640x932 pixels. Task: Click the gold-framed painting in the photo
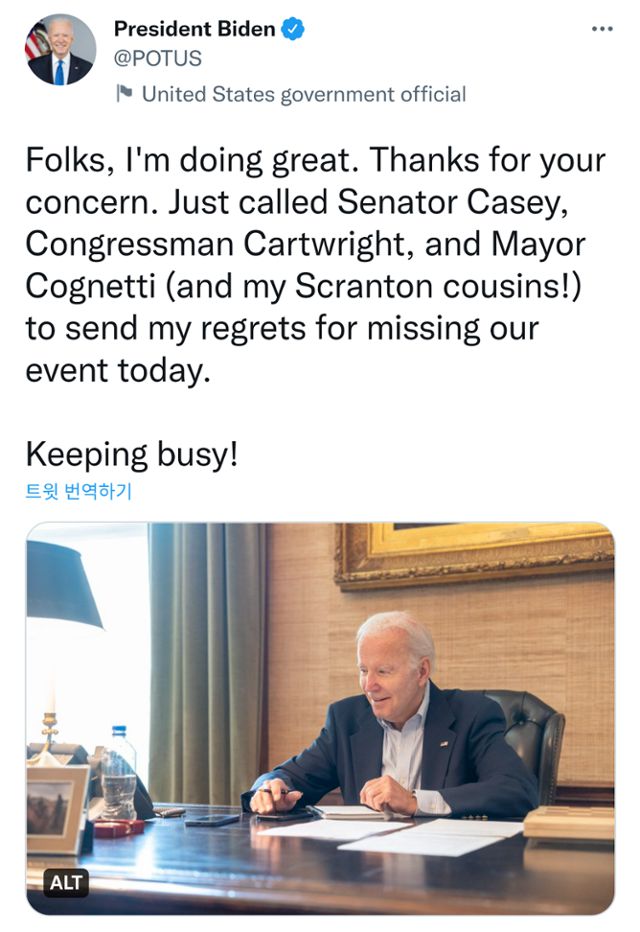tap(474, 553)
